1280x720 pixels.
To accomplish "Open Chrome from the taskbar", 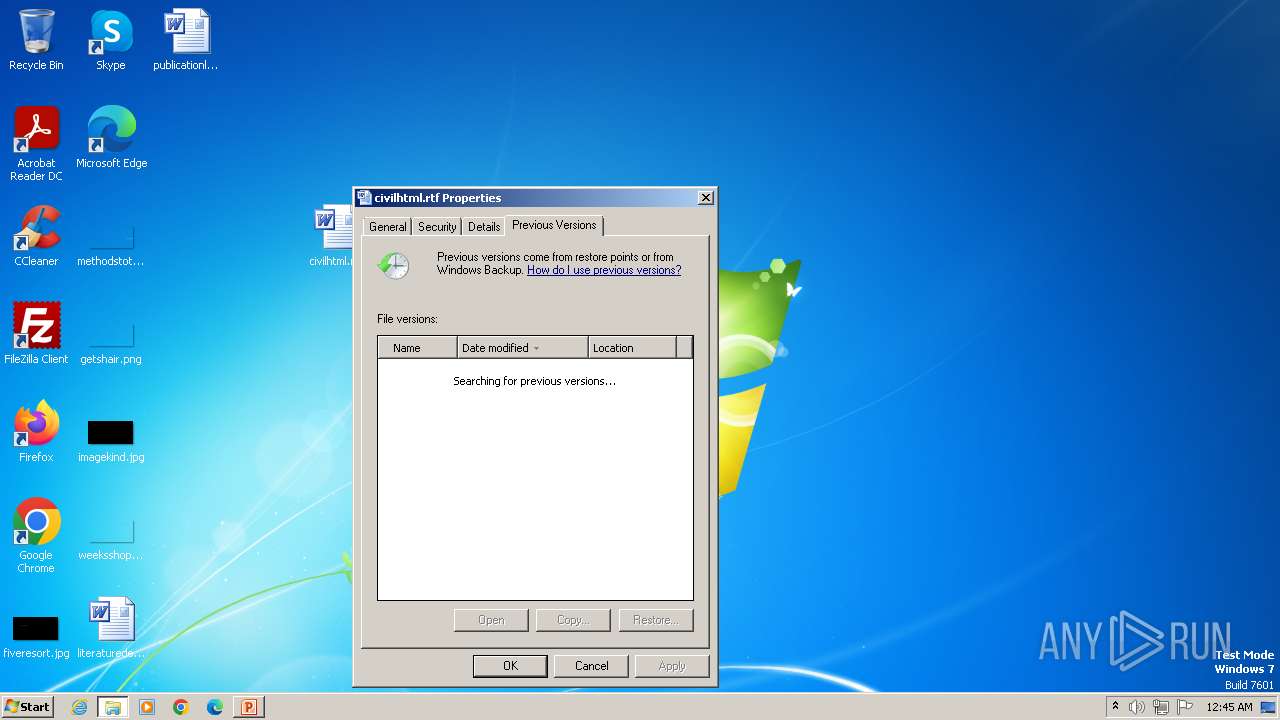I will click(x=181, y=707).
